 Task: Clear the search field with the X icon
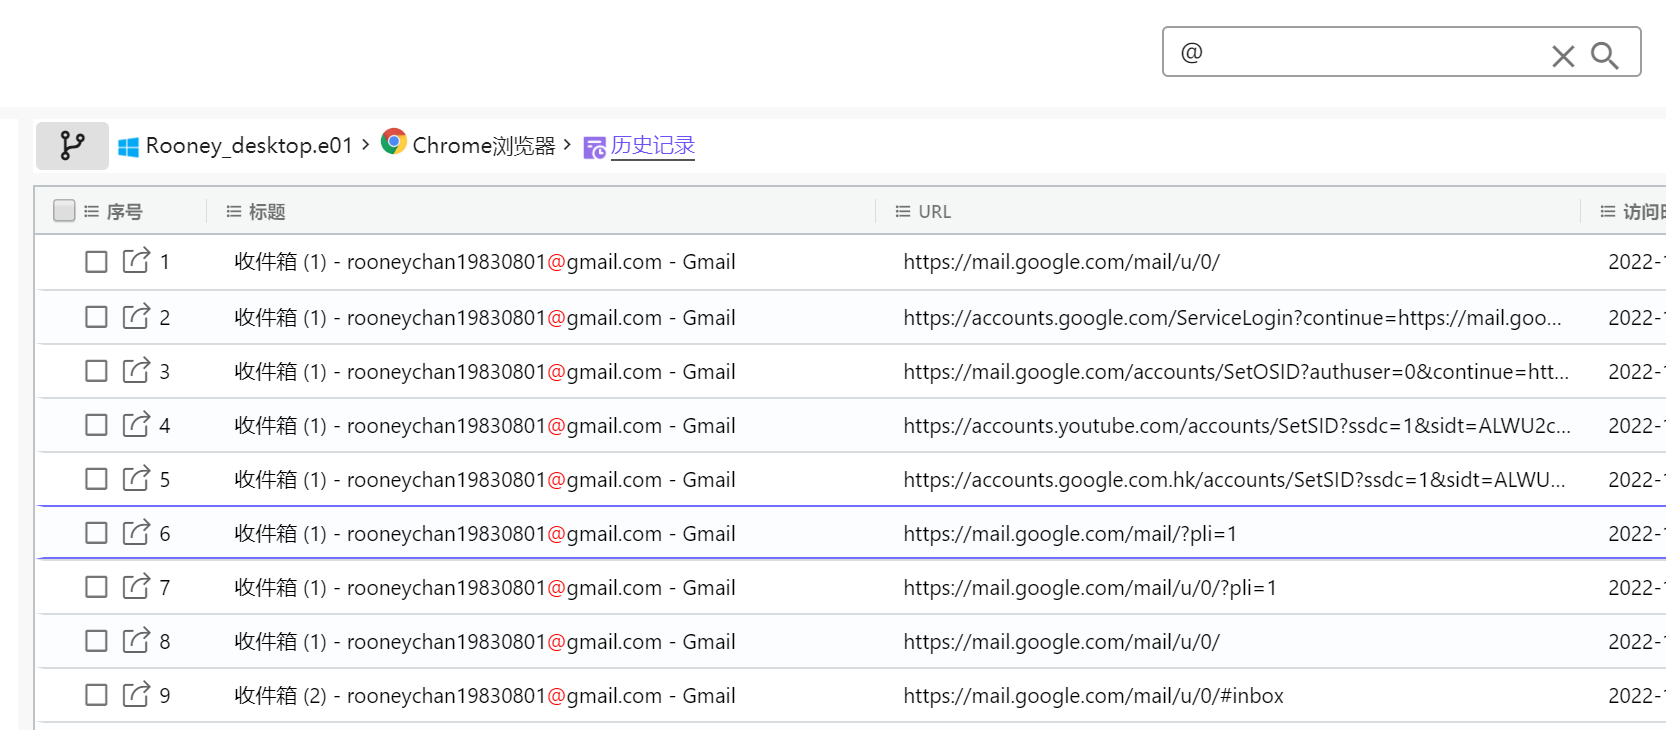point(1563,56)
